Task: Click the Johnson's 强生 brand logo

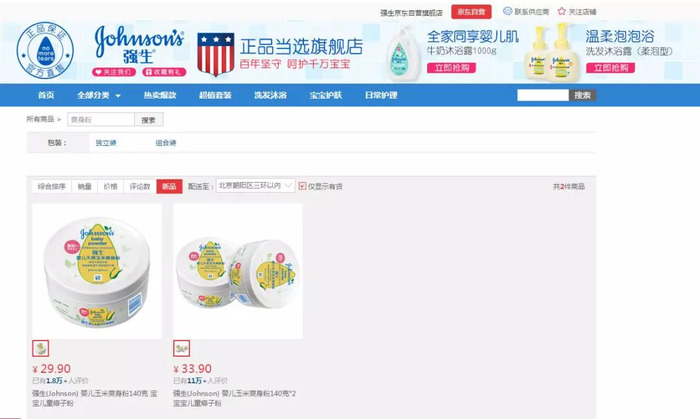Action: (139, 44)
